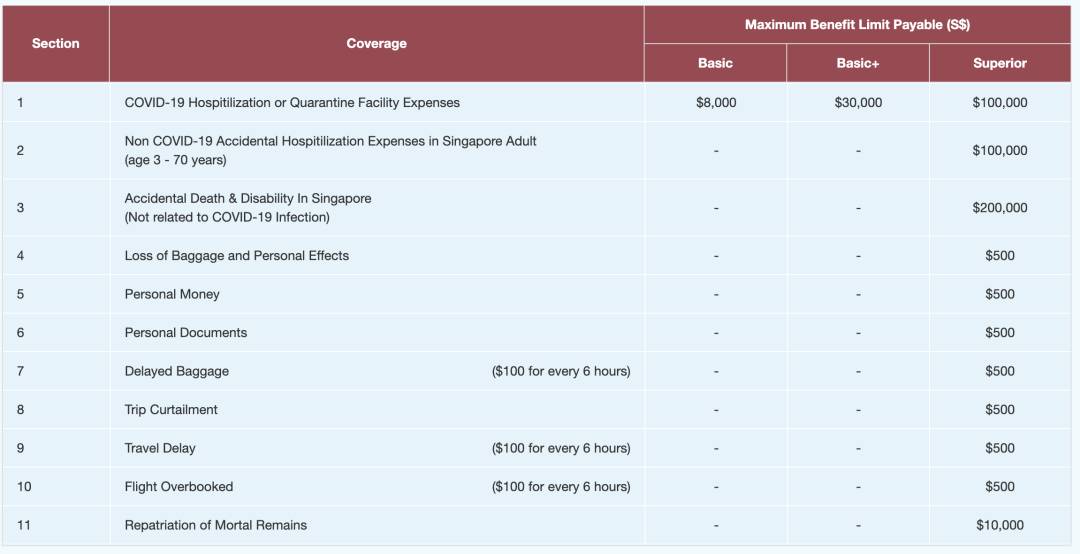Click the Personal Money coverage row
Screen dimensions: 1080x554
coord(172,294)
